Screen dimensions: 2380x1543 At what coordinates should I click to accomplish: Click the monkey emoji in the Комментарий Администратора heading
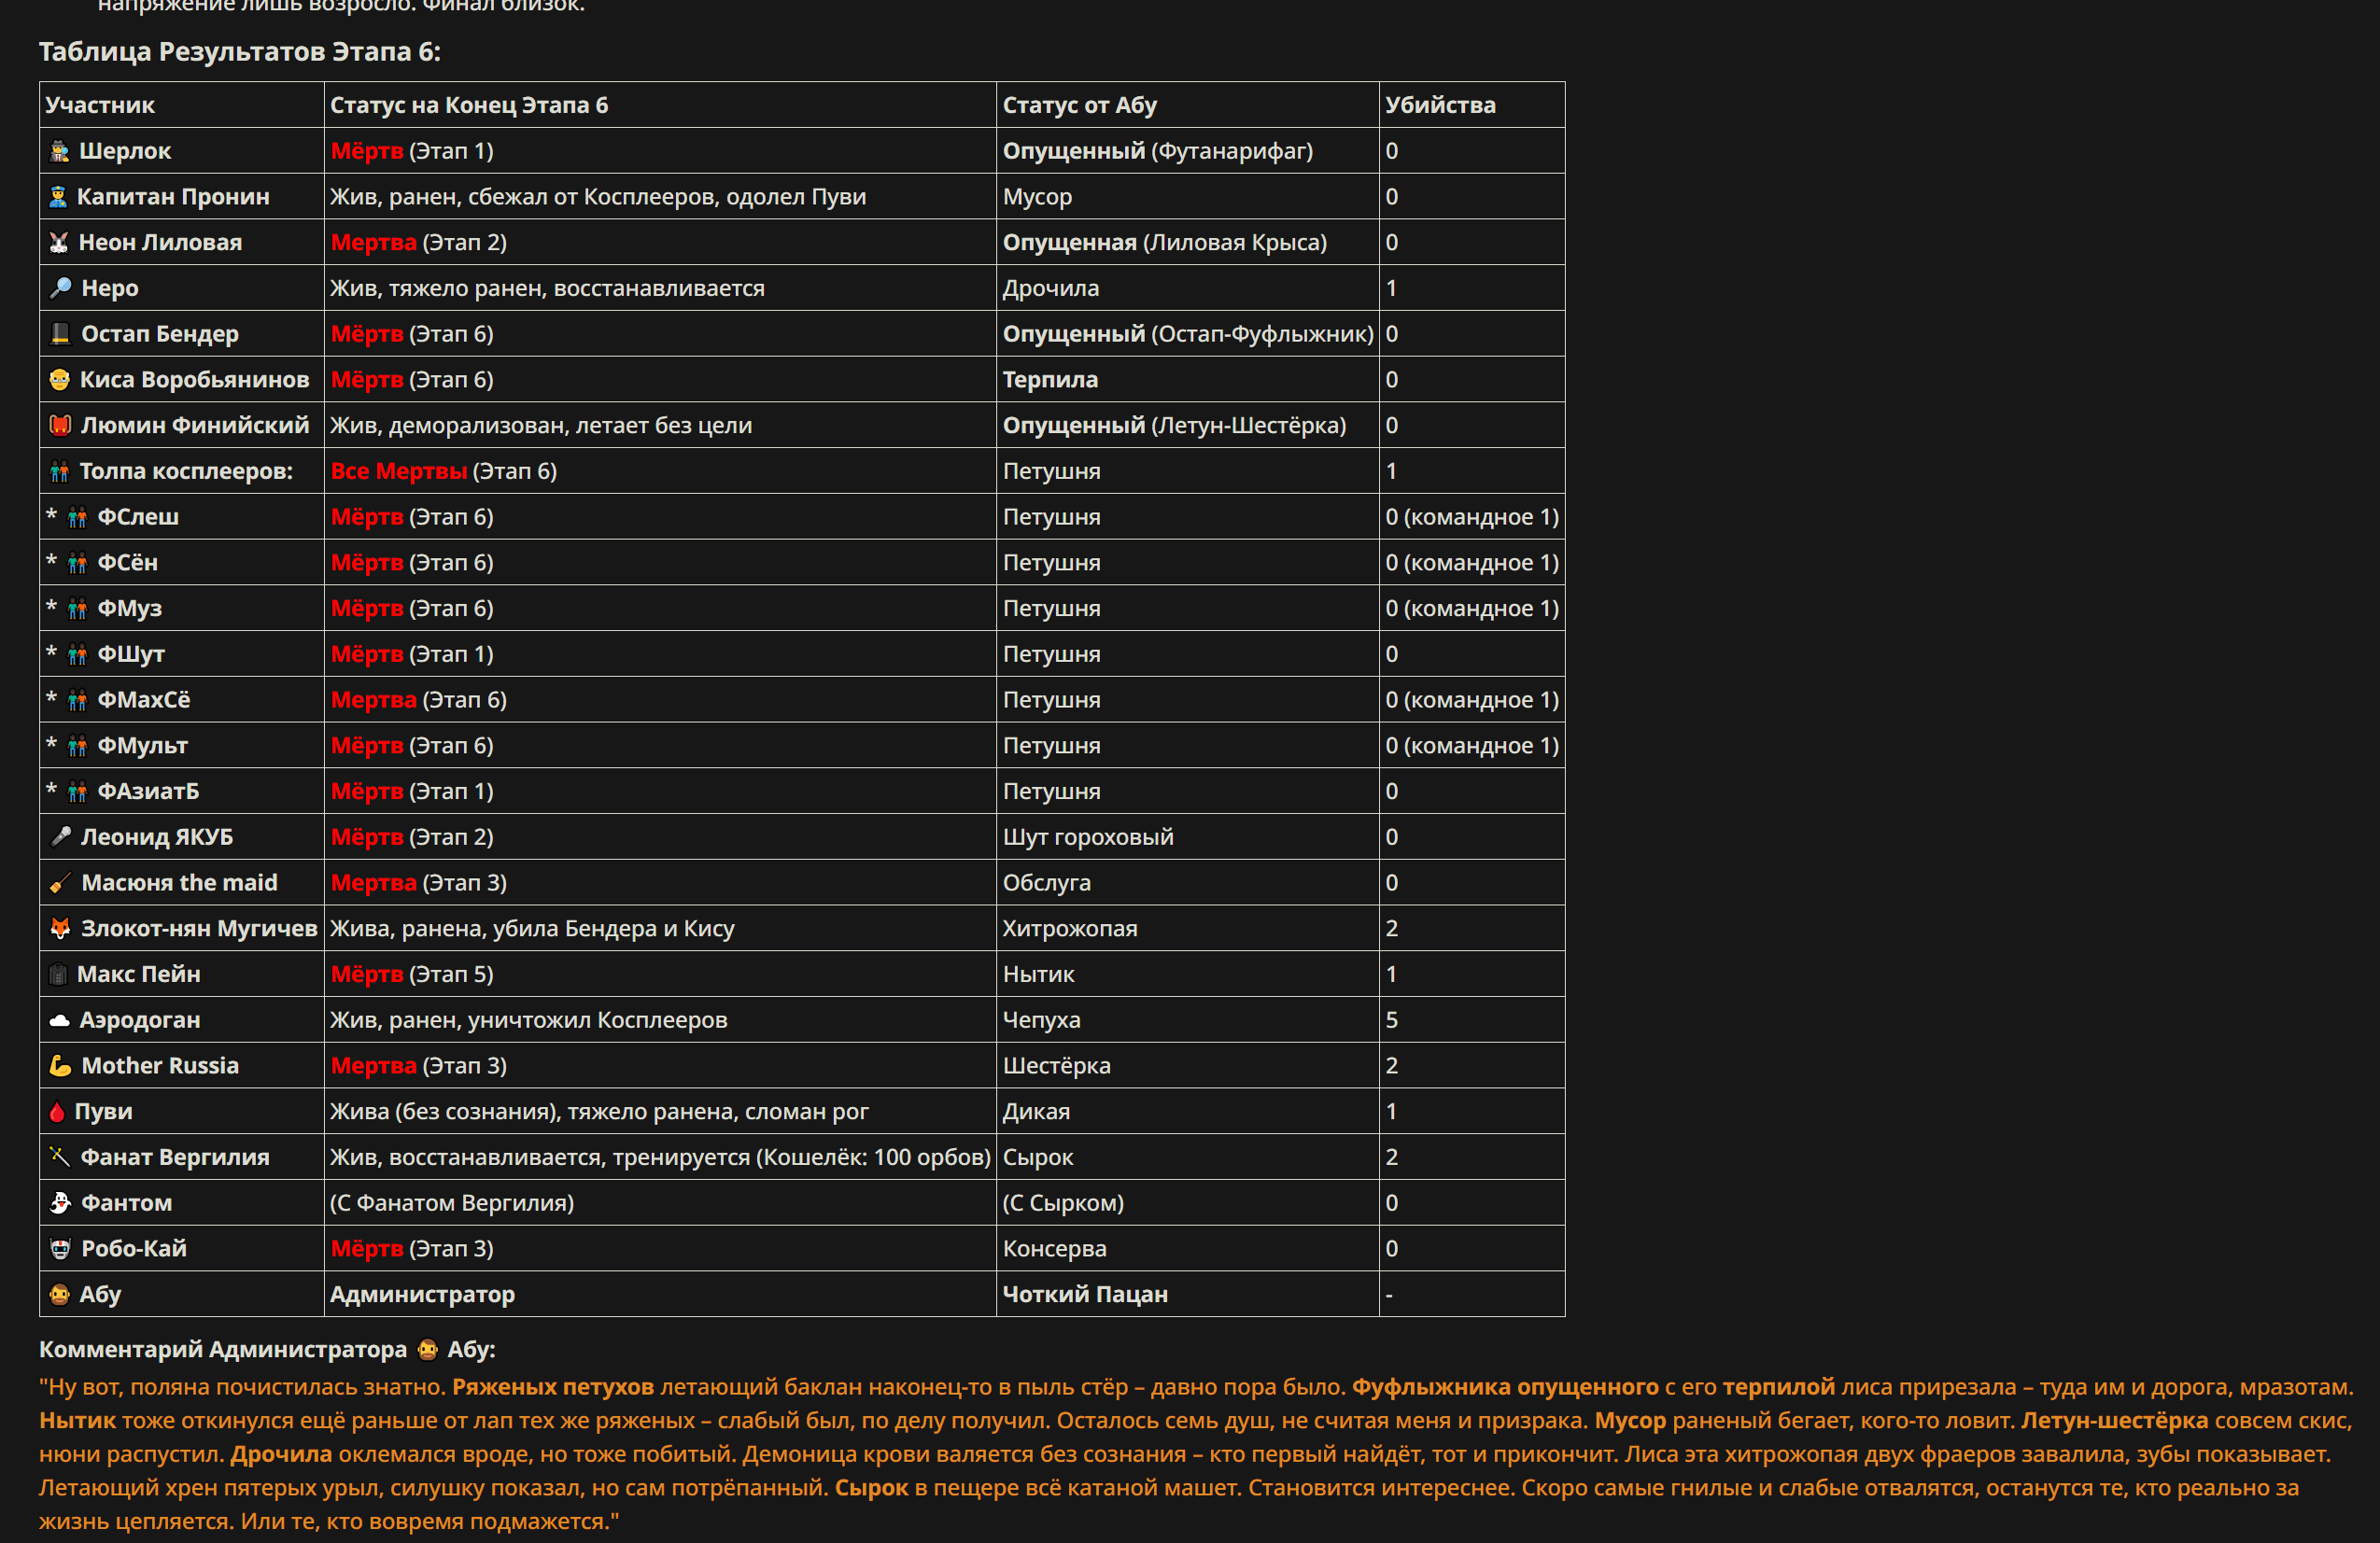tap(428, 1350)
